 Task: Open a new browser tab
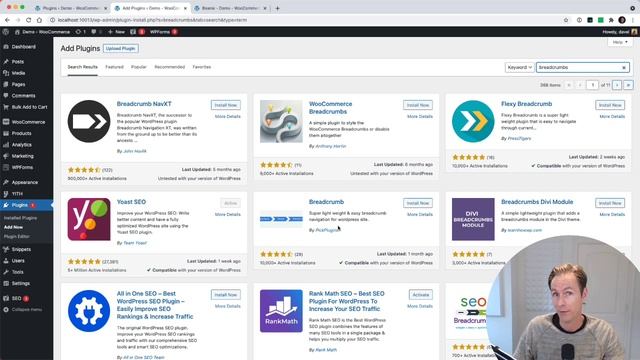tap(278, 8)
